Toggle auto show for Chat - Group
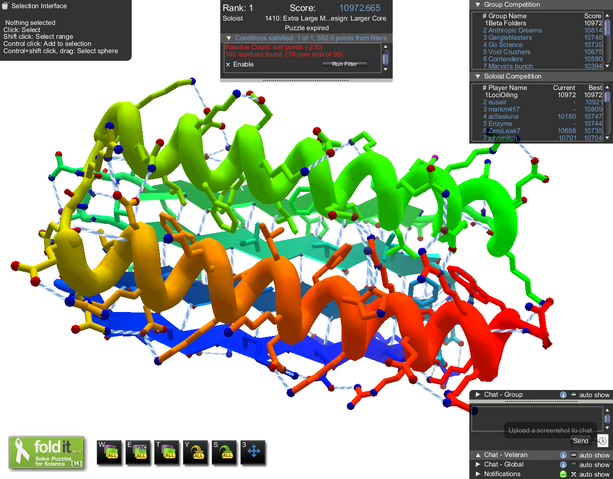The width and height of the screenshot is (613, 479). click(574, 395)
